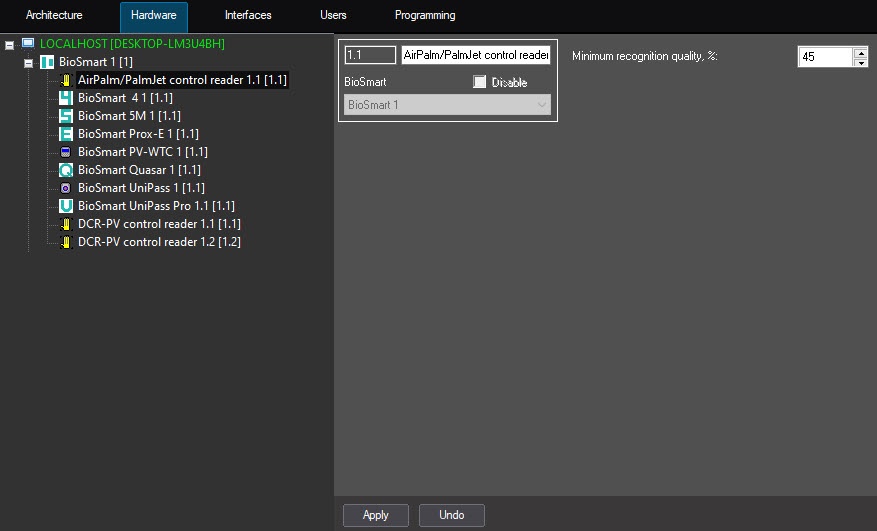This screenshot has width=877, height=531.
Task: Click the BioSmart Prox-E 1 icon
Action: point(66,134)
